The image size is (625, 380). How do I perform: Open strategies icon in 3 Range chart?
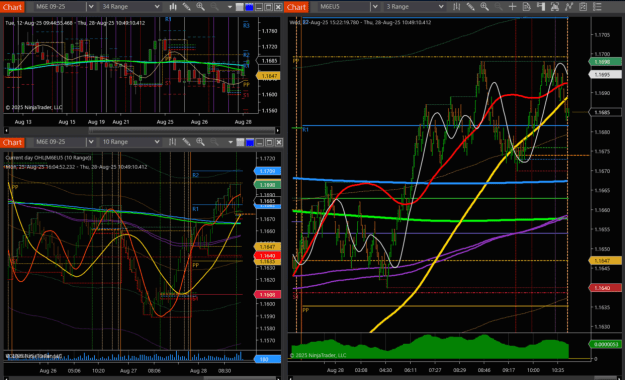pyautogui.click(x=583, y=7)
